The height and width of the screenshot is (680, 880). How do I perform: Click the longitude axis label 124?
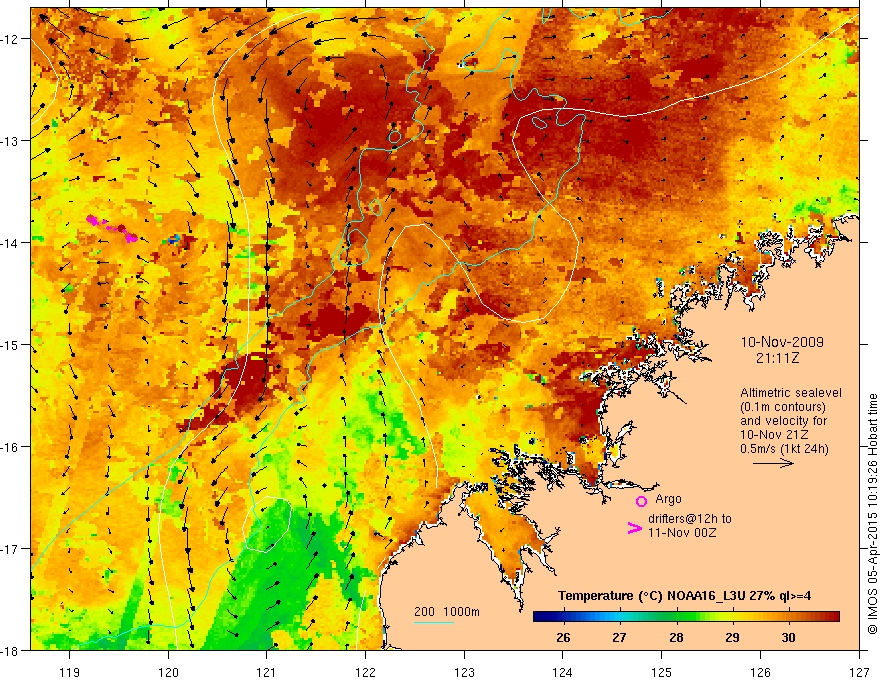563,672
